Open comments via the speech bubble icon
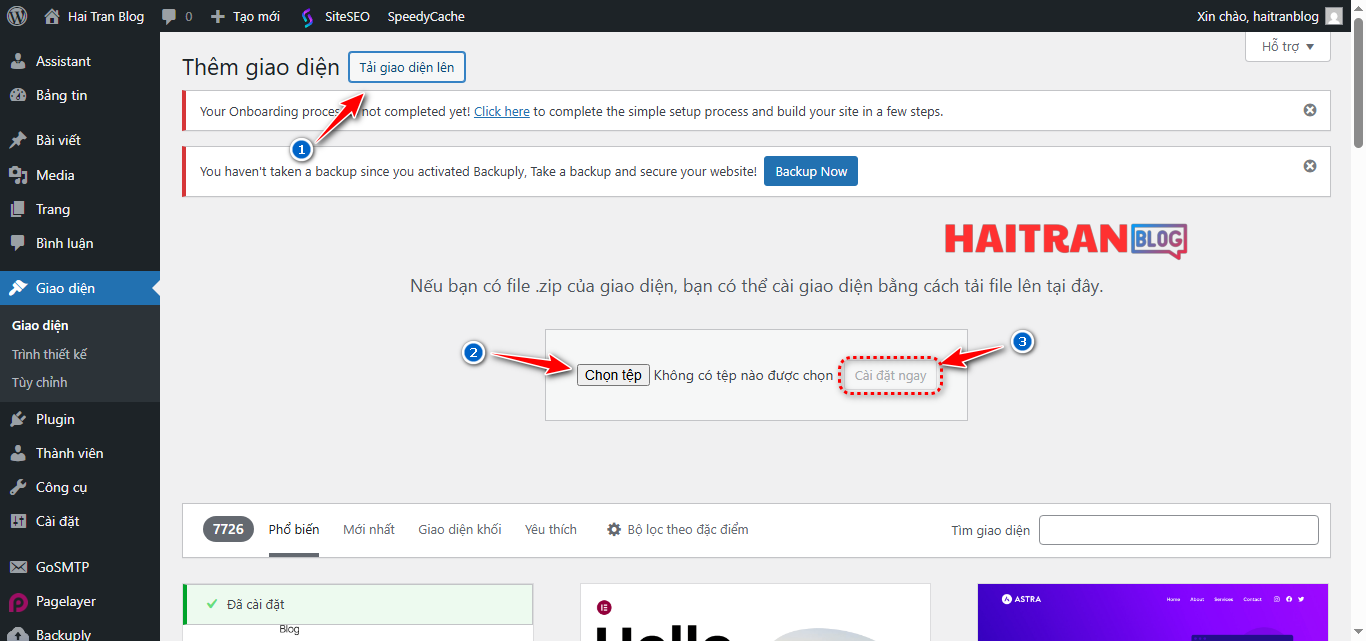The image size is (1366, 641). (170, 16)
